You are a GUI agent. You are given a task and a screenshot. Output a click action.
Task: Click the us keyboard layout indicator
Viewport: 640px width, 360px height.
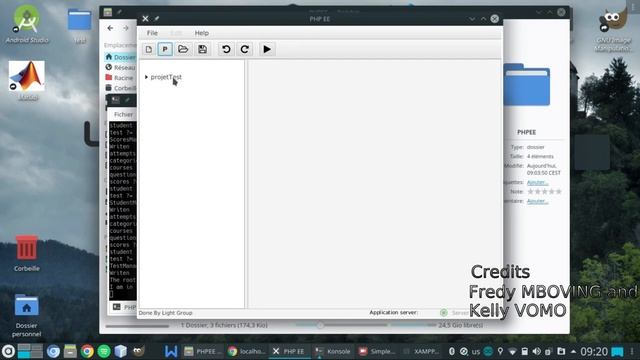476,351
